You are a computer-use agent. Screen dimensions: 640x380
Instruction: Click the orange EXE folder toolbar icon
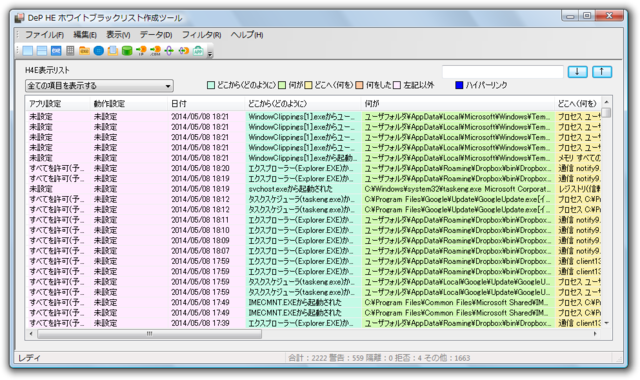(x=84, y=51)
